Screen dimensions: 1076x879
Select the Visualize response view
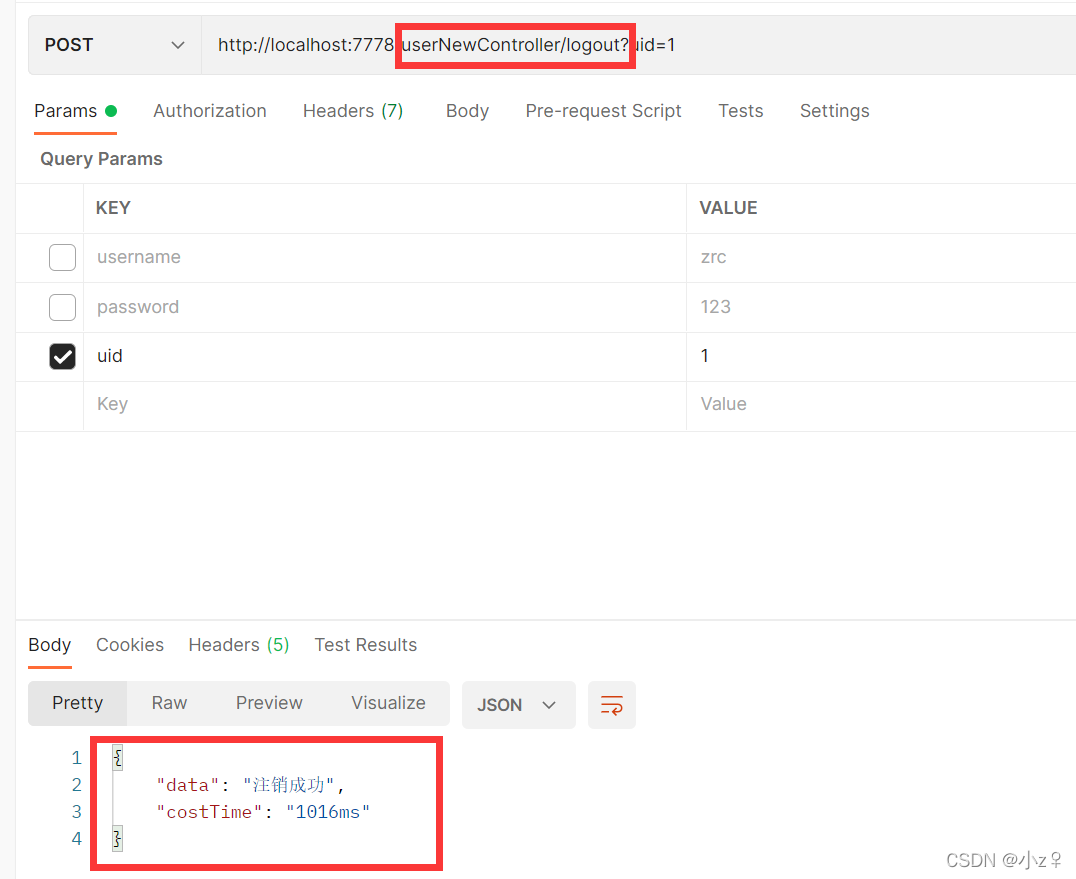click(388, 703)
